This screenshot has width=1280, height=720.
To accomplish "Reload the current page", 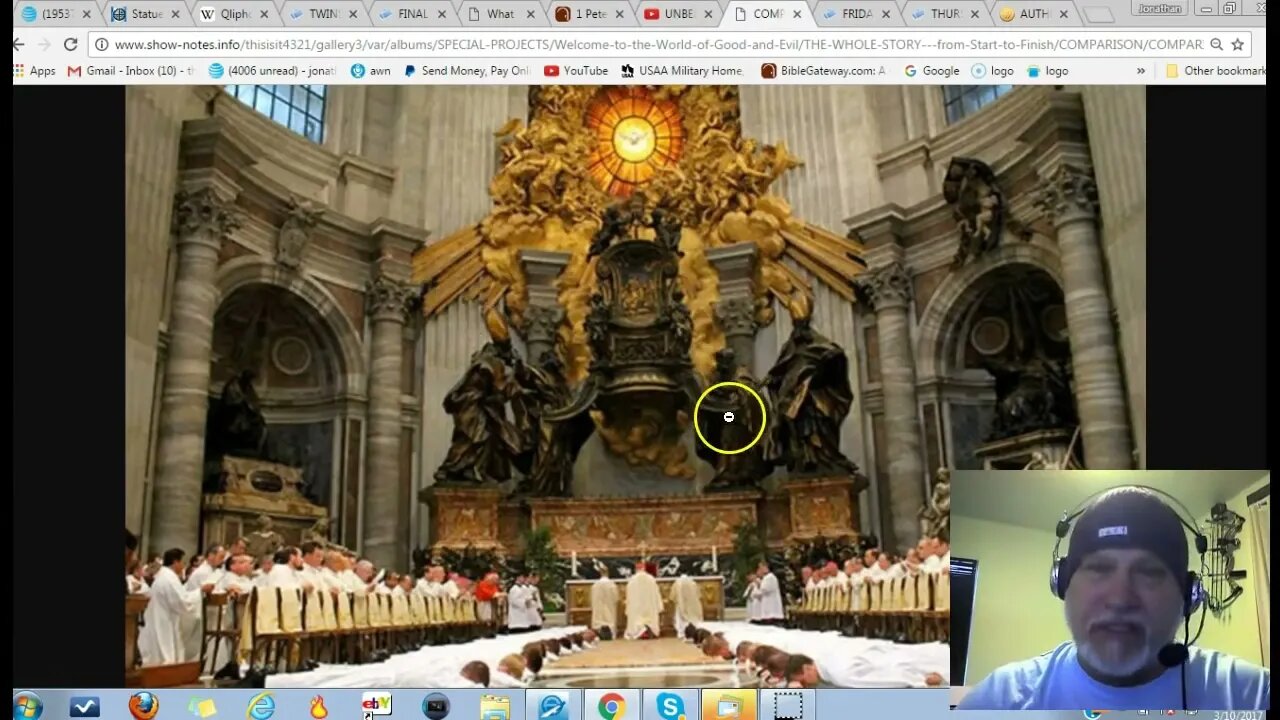I will (70, 44).
